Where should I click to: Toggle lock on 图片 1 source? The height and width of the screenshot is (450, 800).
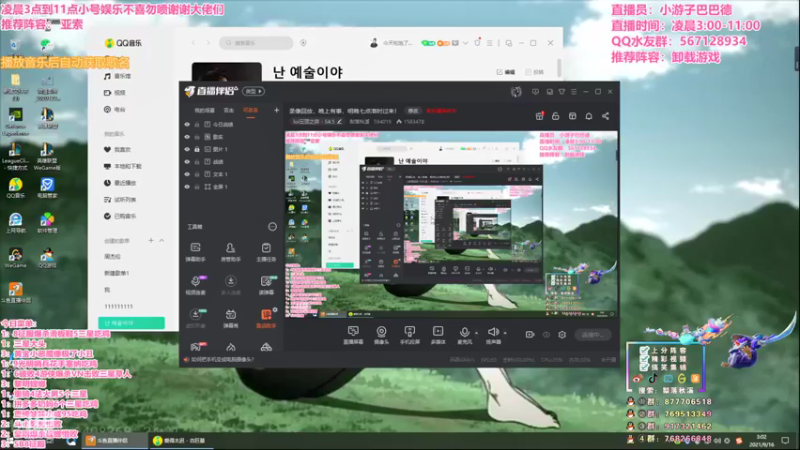point(197,149)
